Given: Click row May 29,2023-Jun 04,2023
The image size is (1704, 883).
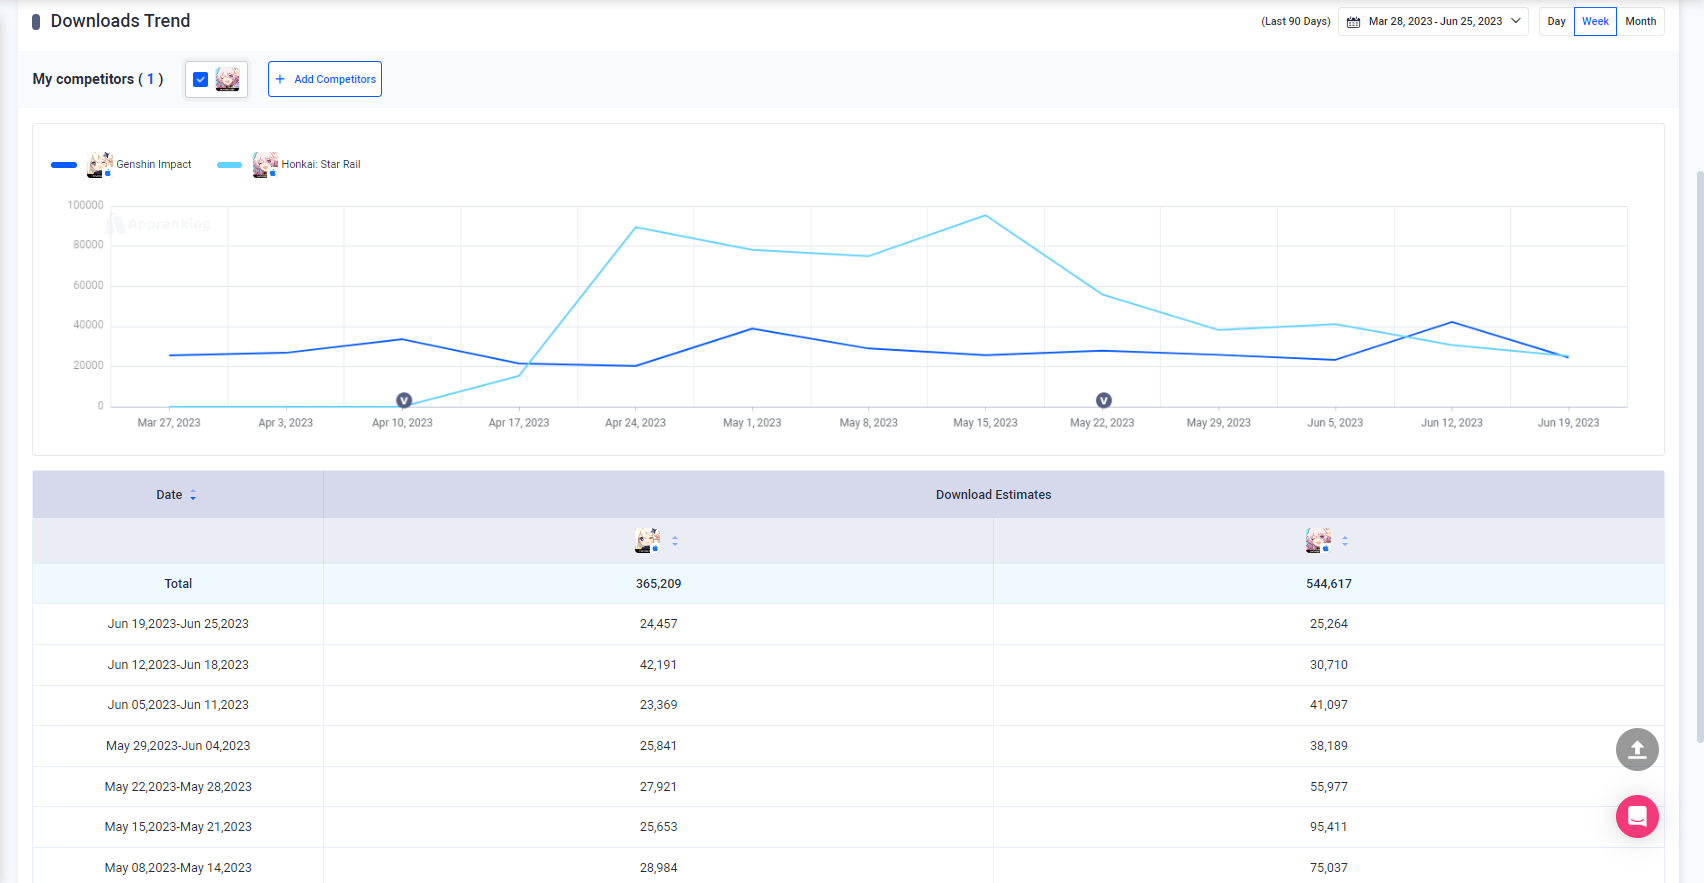Looking at the screenshot, I should (848, 746).
